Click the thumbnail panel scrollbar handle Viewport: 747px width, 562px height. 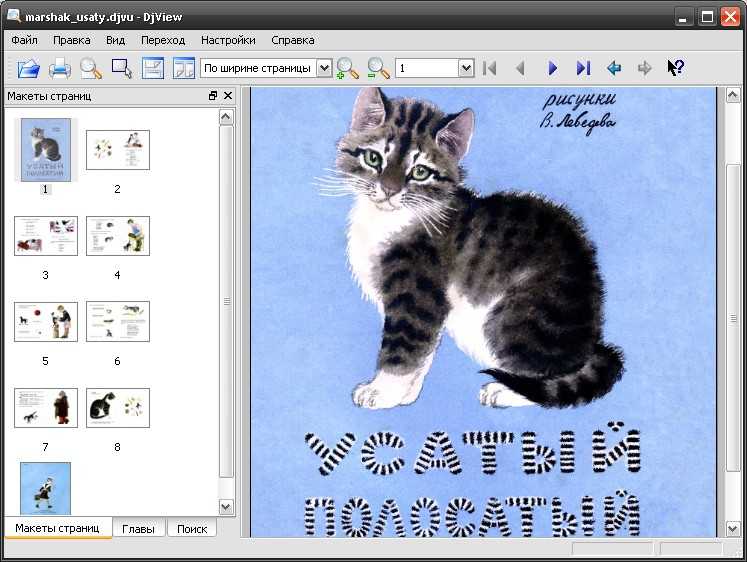[x=226, y=301]
